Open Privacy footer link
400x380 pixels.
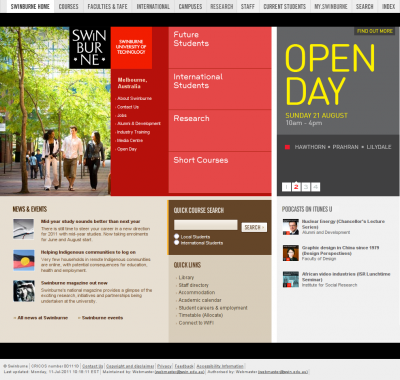164,366
